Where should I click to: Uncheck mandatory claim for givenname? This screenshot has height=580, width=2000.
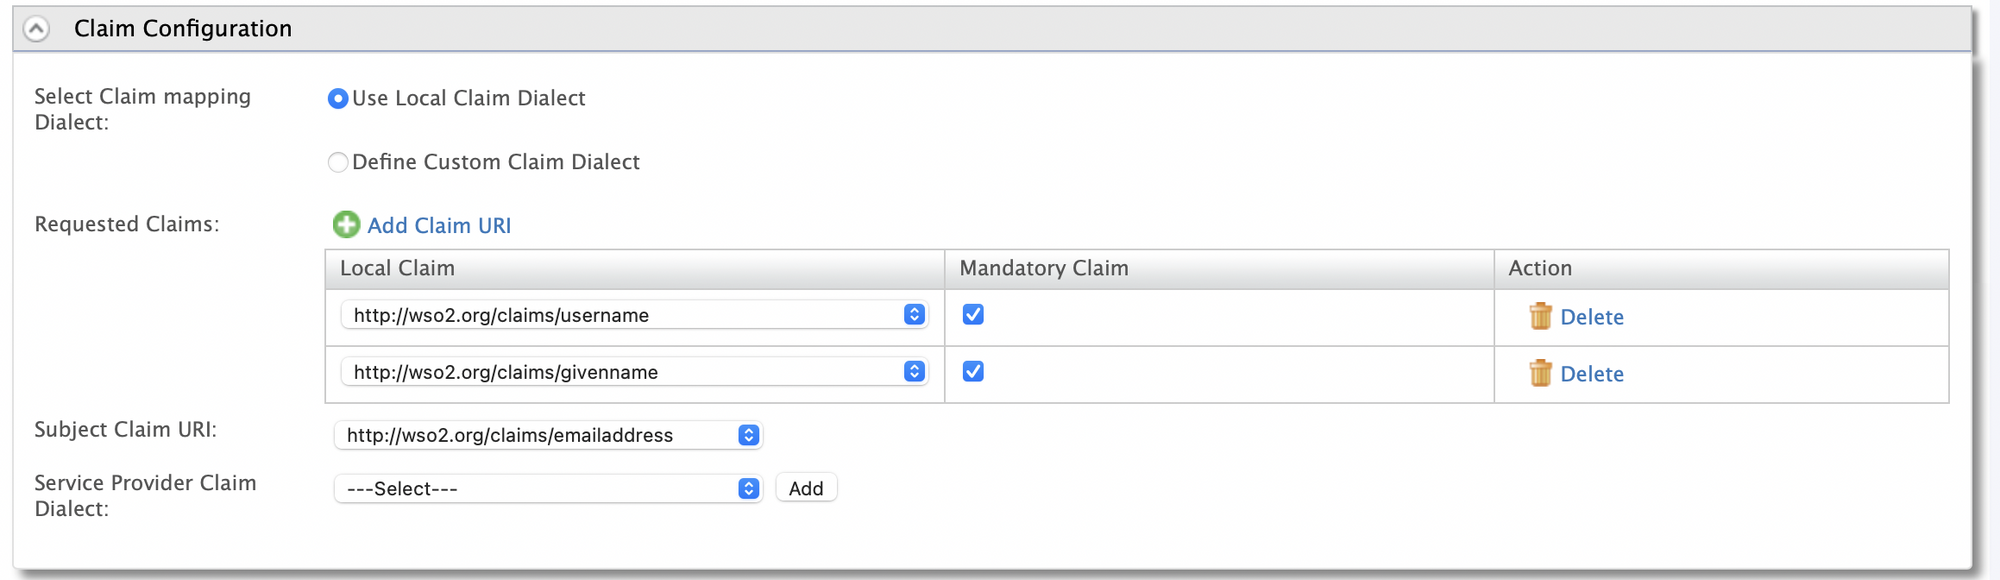[973, 372]
